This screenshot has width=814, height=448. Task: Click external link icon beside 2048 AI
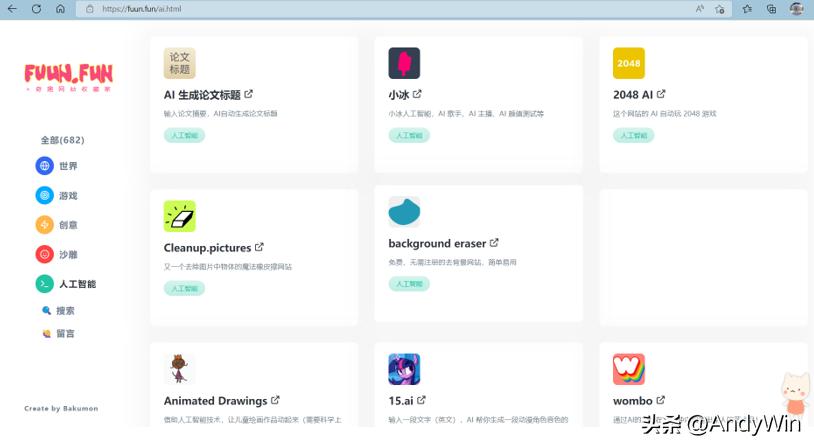[x=661, y=94]
